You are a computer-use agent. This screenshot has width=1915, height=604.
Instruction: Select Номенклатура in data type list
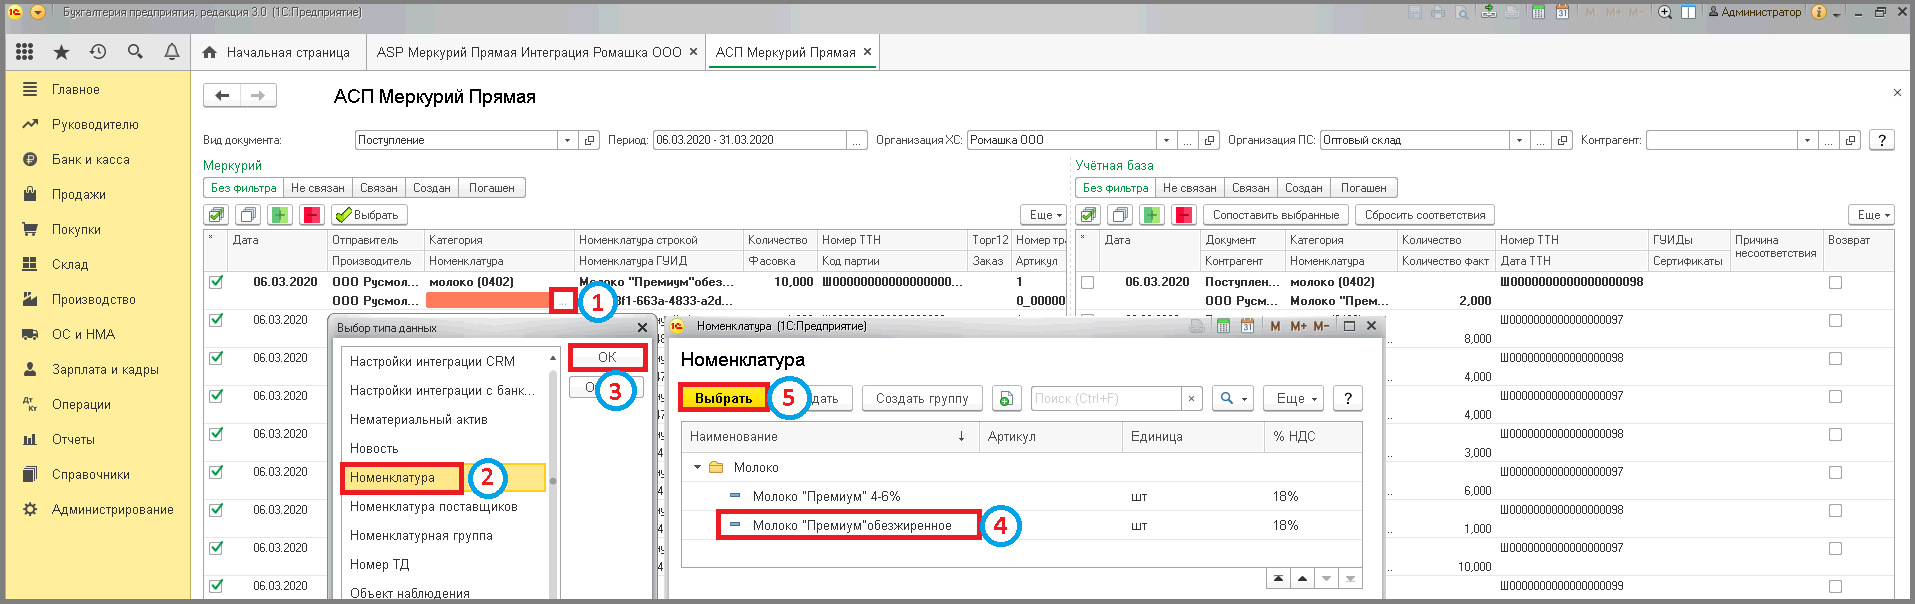(x=445, y=478)
